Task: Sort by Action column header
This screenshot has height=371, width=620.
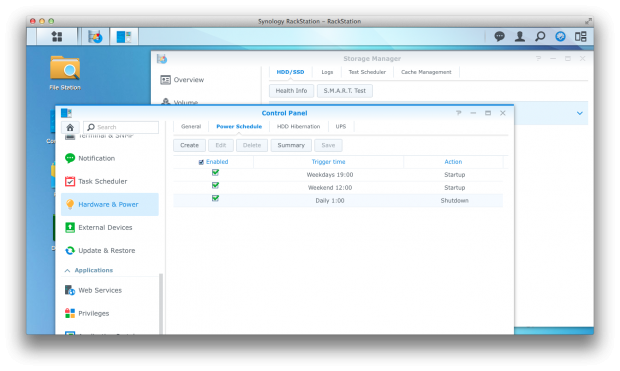Action: (x=453, y=162)
